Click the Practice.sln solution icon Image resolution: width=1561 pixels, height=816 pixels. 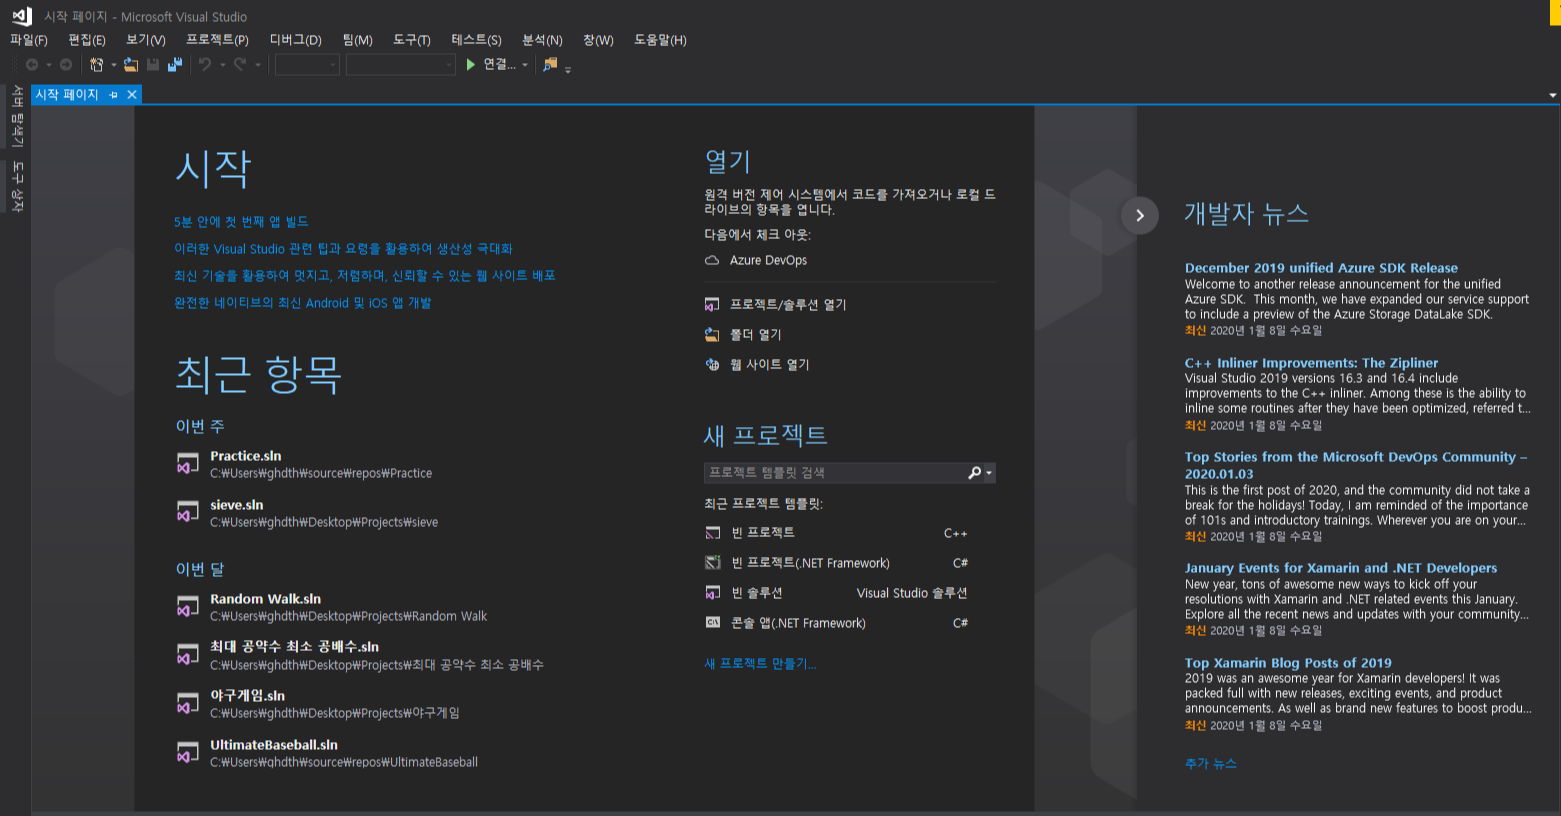(188, 464)
